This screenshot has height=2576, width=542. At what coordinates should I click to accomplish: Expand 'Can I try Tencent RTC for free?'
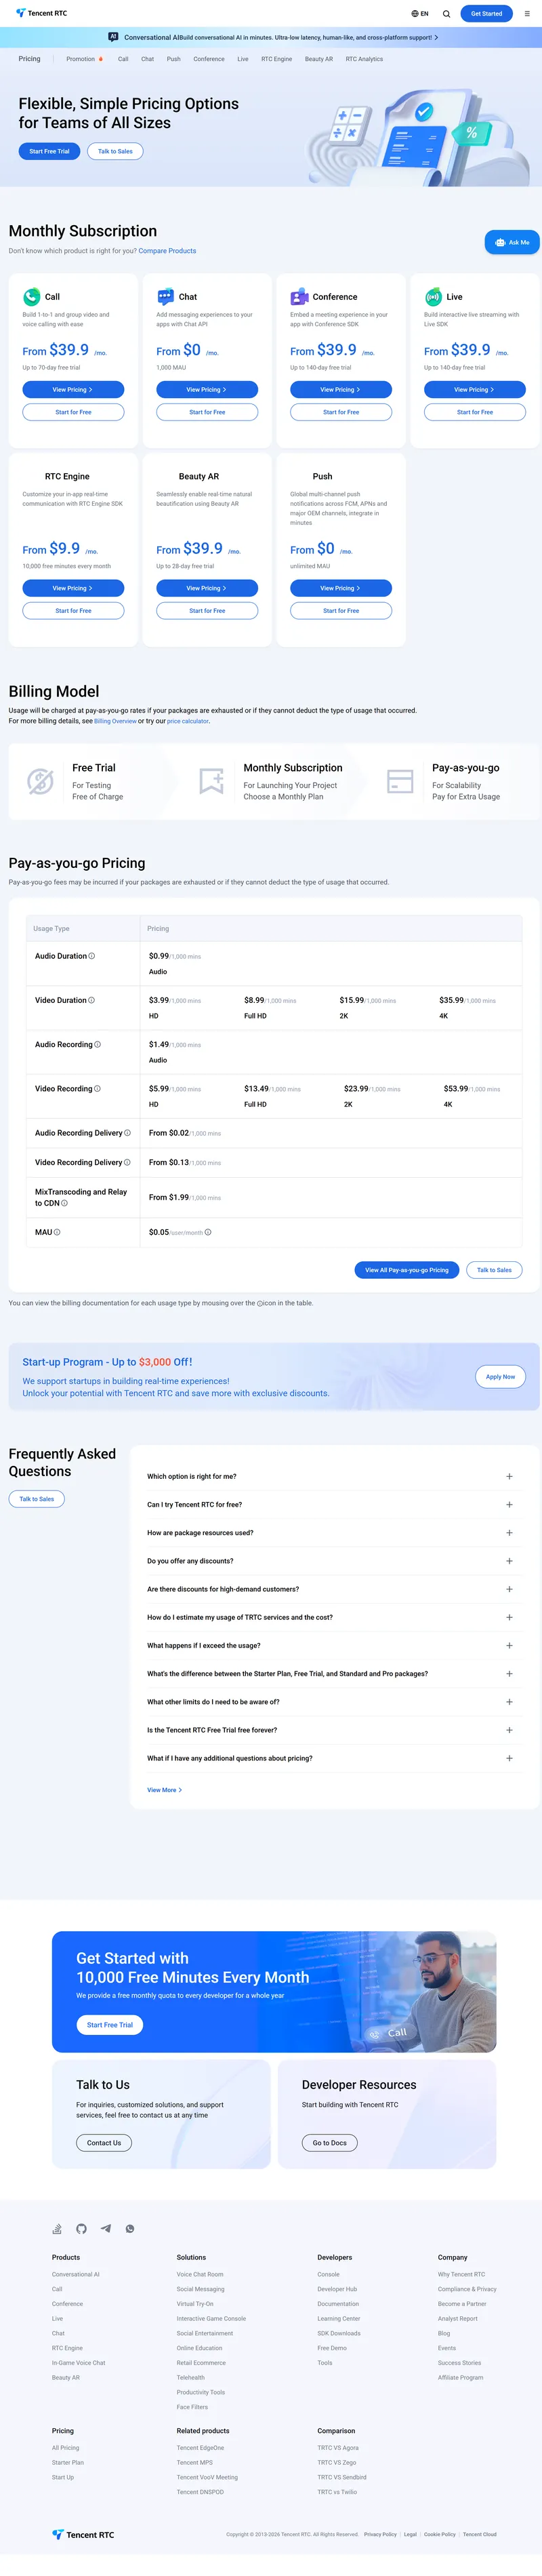click(509, 1504)
